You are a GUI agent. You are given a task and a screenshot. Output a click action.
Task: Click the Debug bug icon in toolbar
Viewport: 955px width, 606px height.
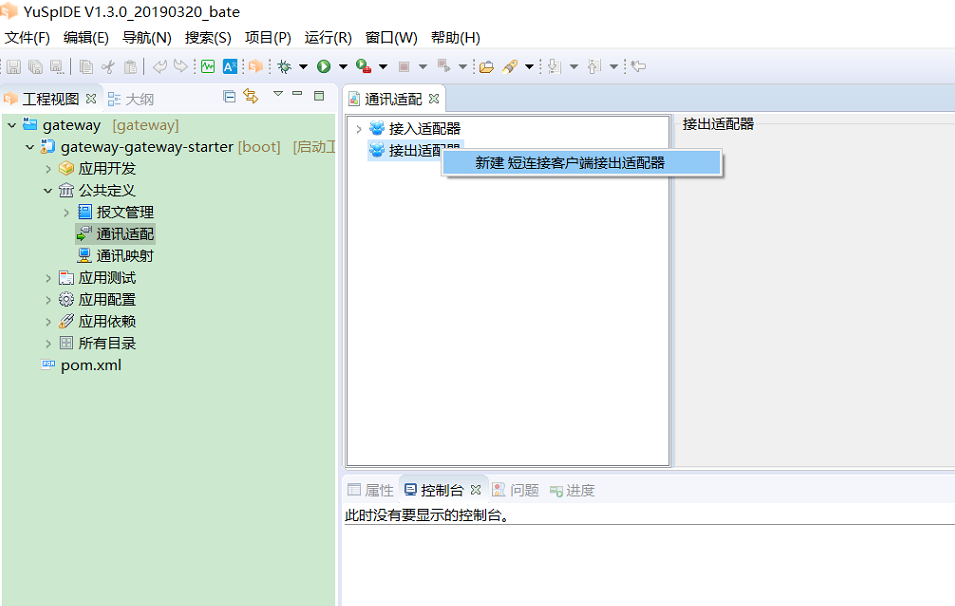(284, 67)
